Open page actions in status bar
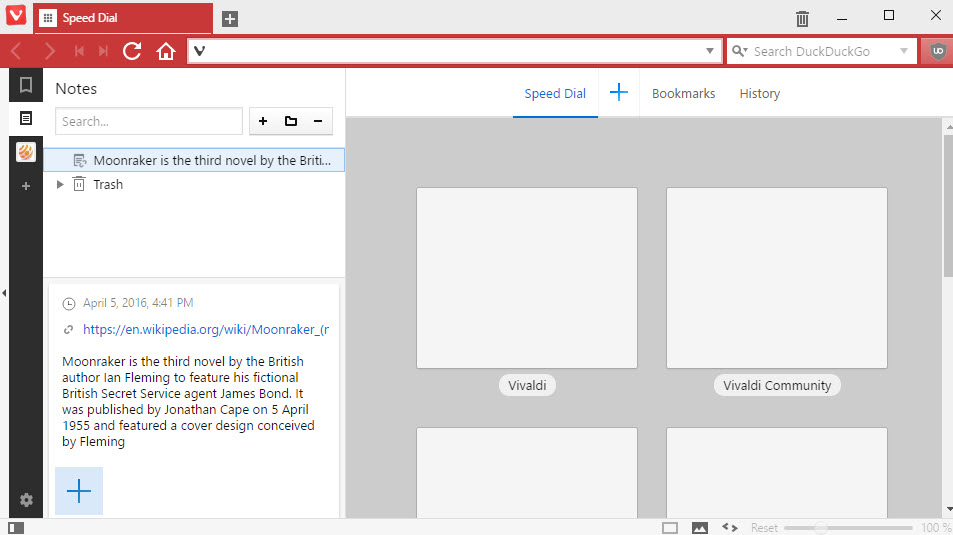This screenshot has width=953, height=535. [730, 528]
